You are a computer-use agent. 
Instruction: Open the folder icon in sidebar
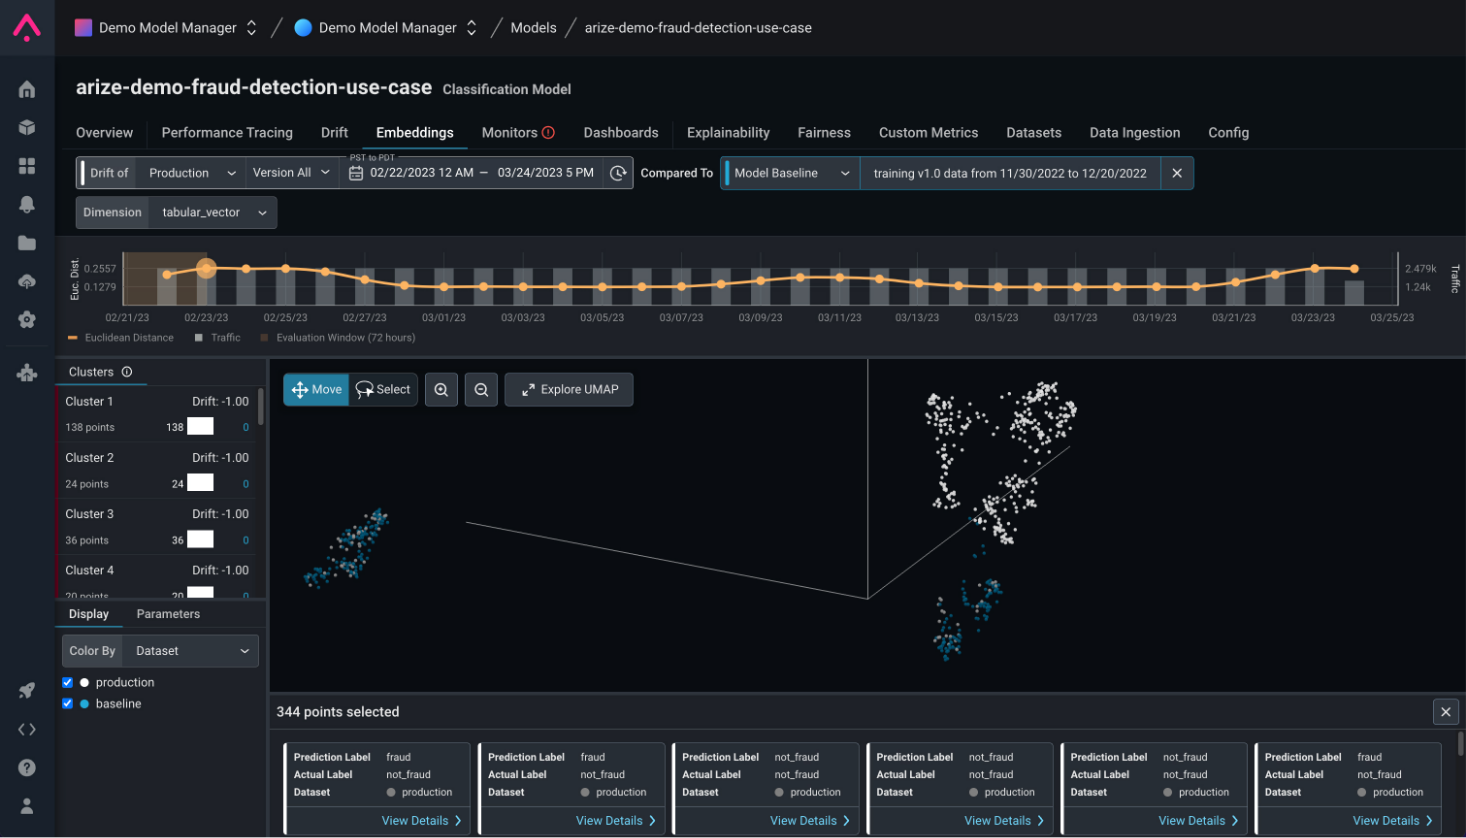(27, 243)
